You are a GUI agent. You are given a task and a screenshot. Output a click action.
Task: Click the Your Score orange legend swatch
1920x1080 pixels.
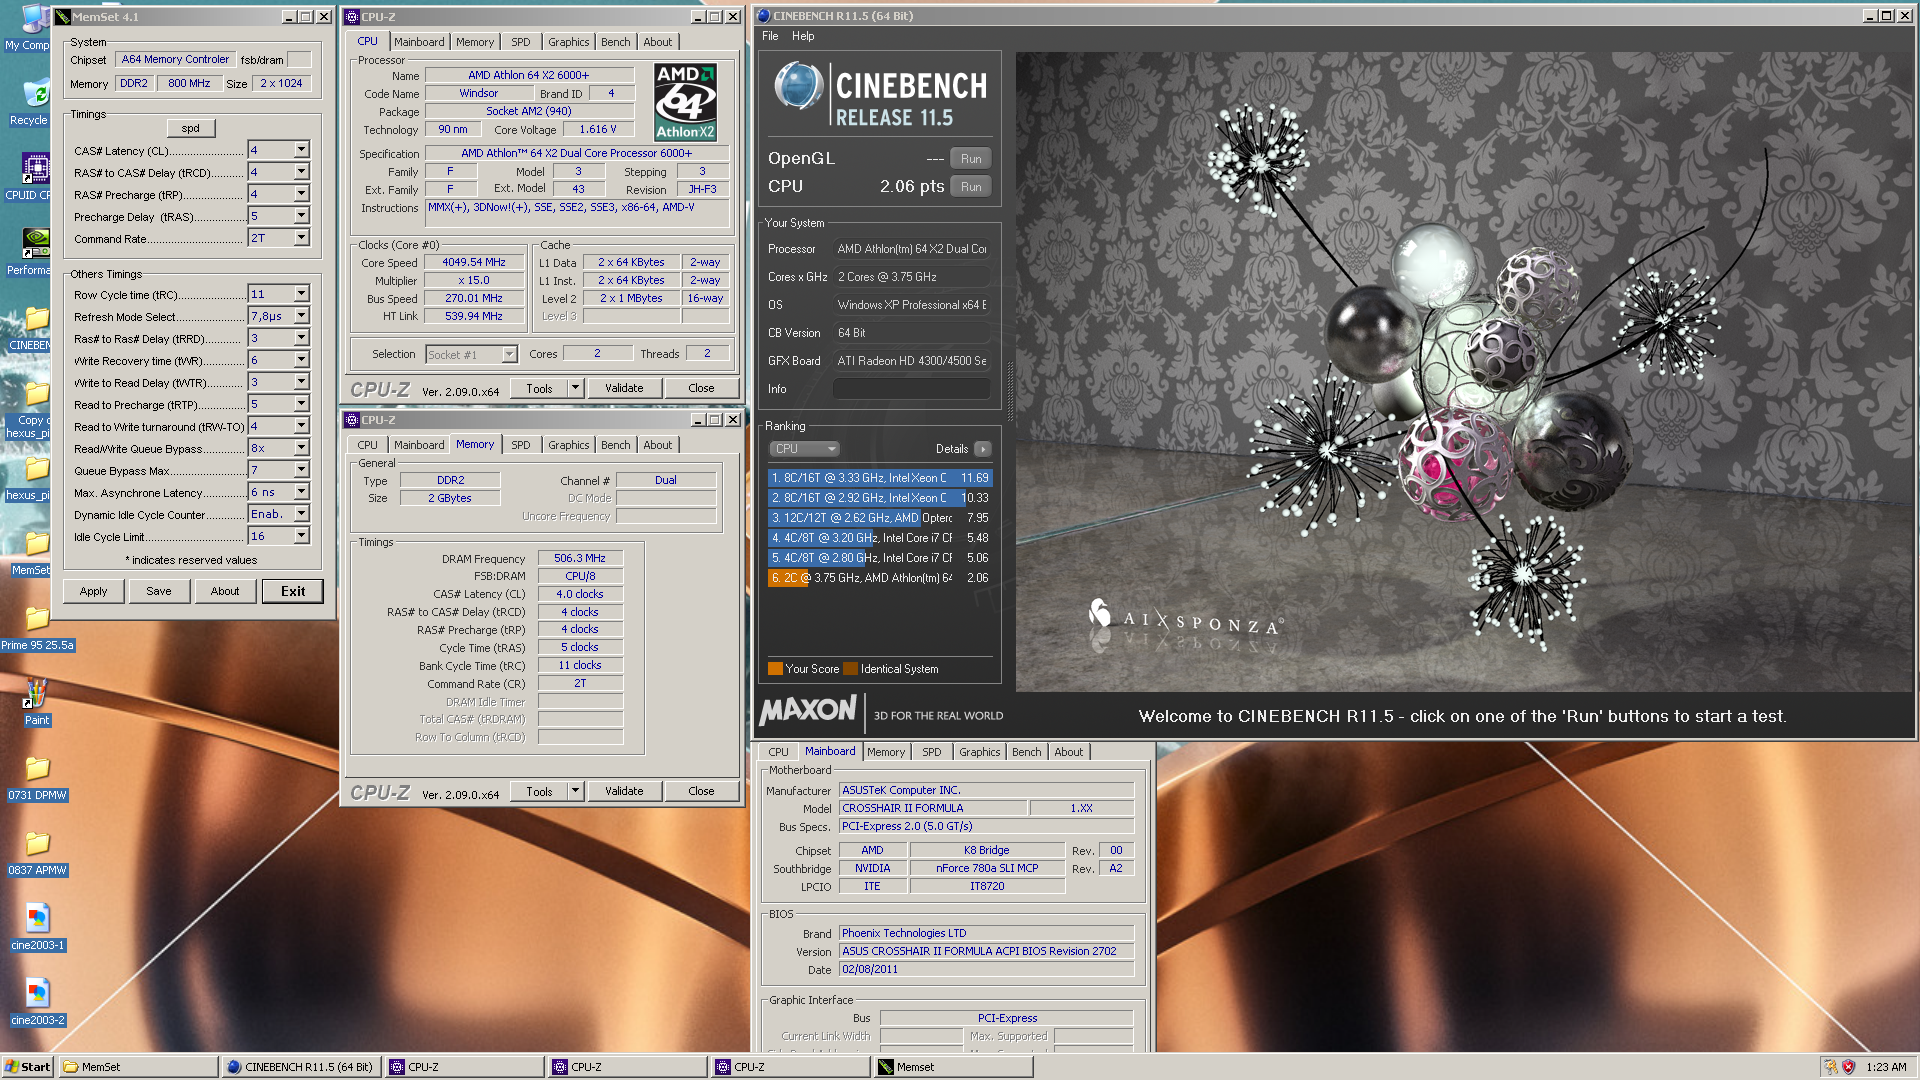[x=775, y=669]
